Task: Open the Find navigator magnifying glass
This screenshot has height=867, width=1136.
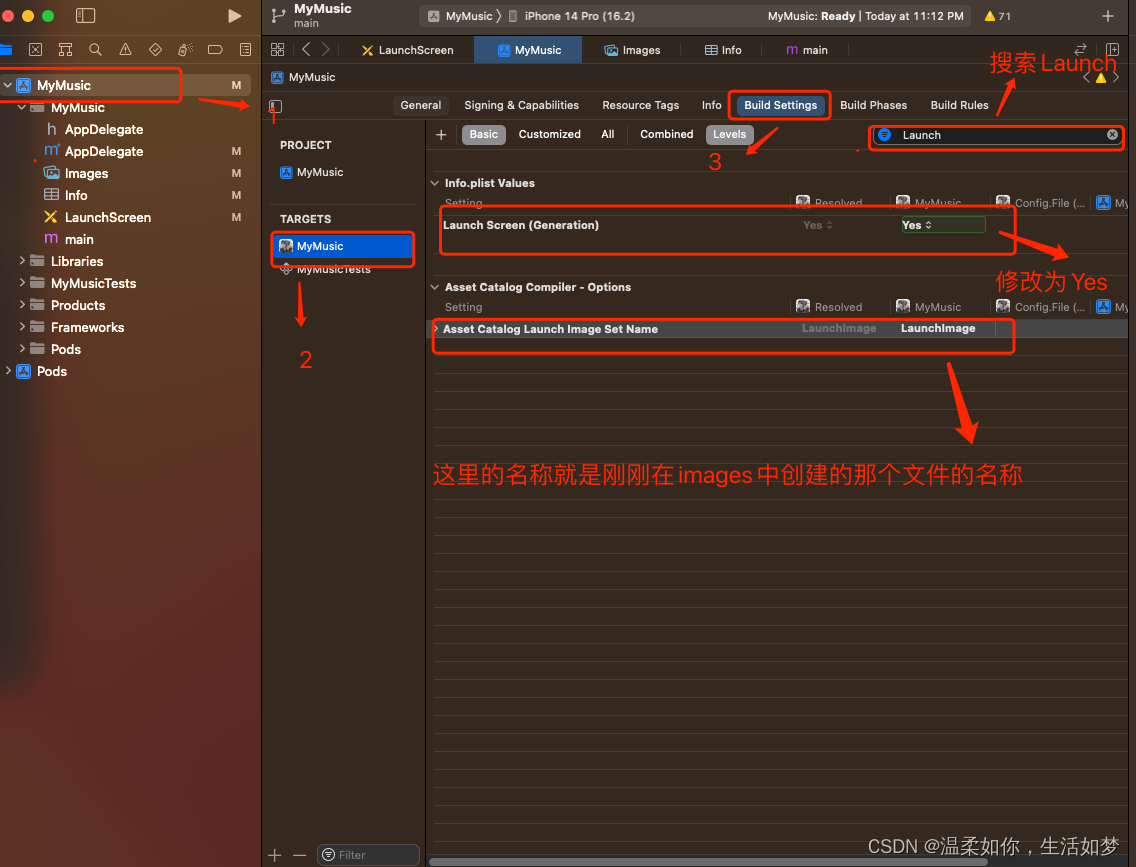Action: click(95, 48)
